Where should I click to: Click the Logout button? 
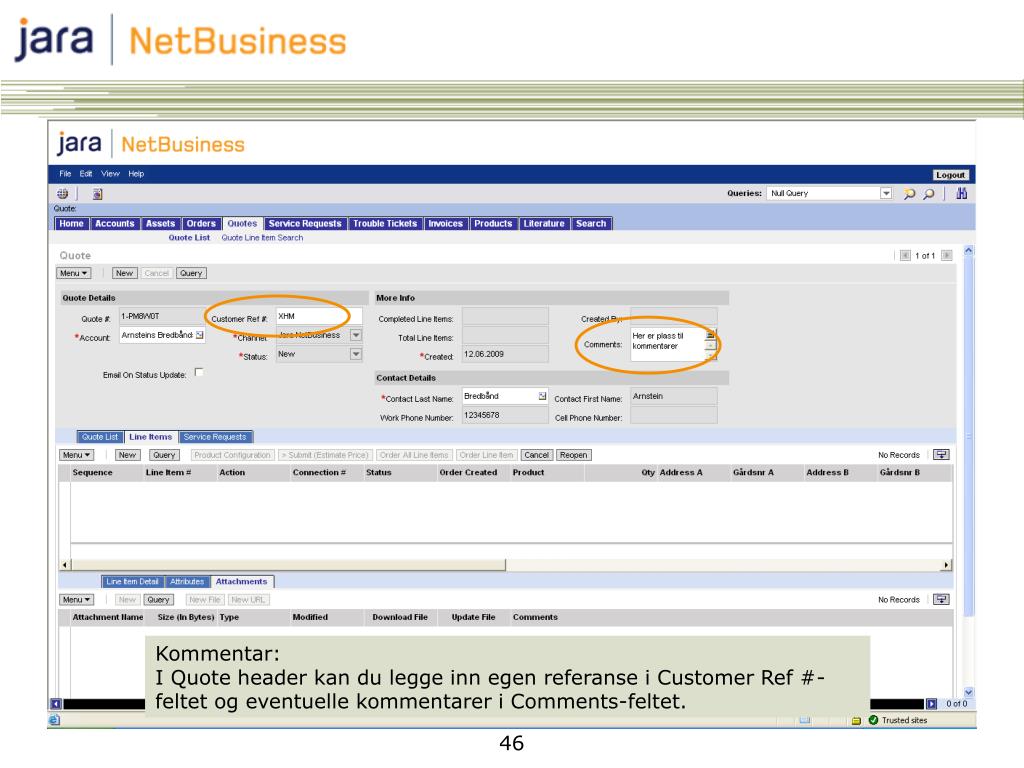950,175
